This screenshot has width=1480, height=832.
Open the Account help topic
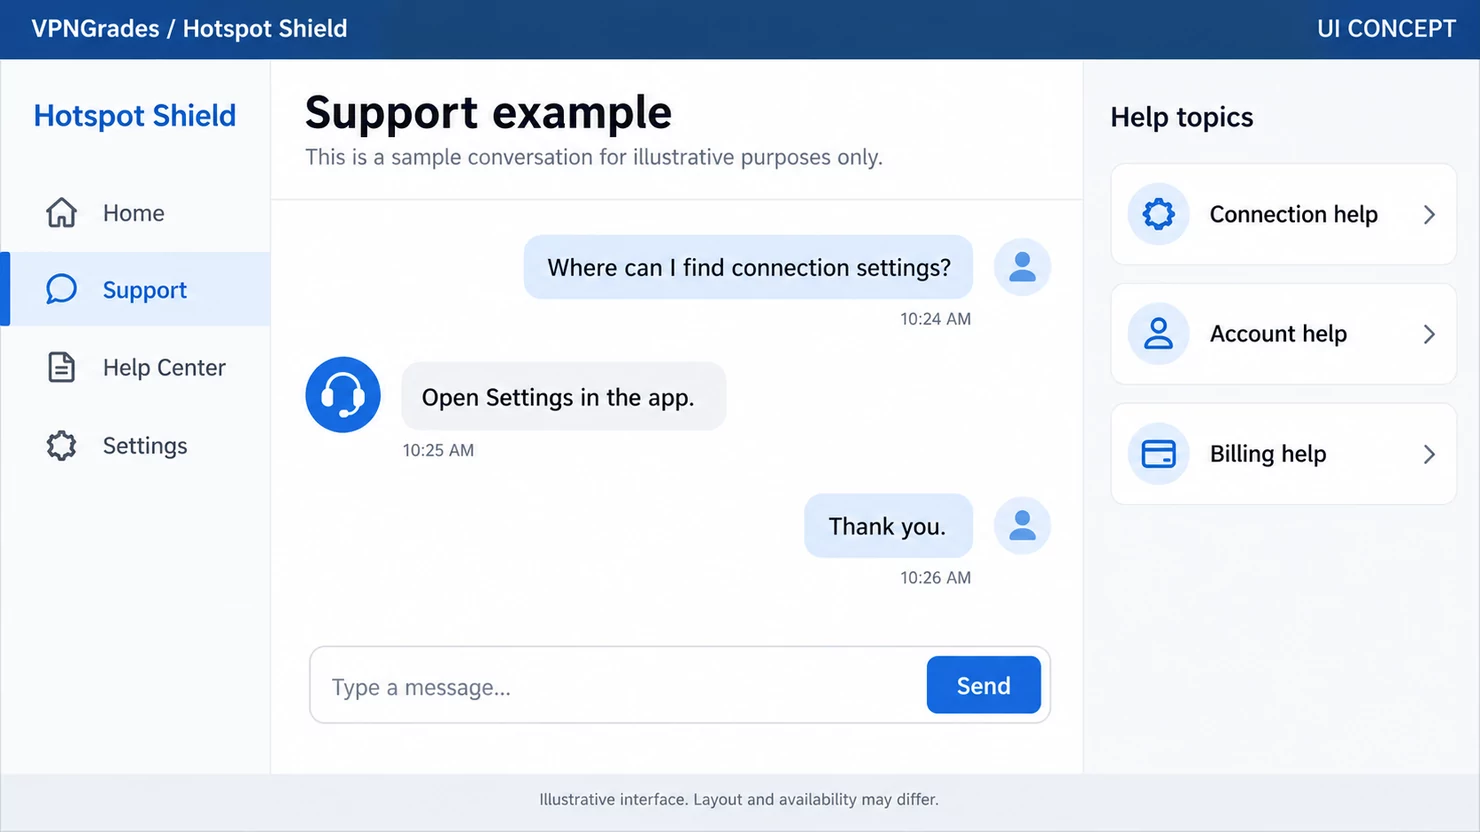pos(1284,334)
